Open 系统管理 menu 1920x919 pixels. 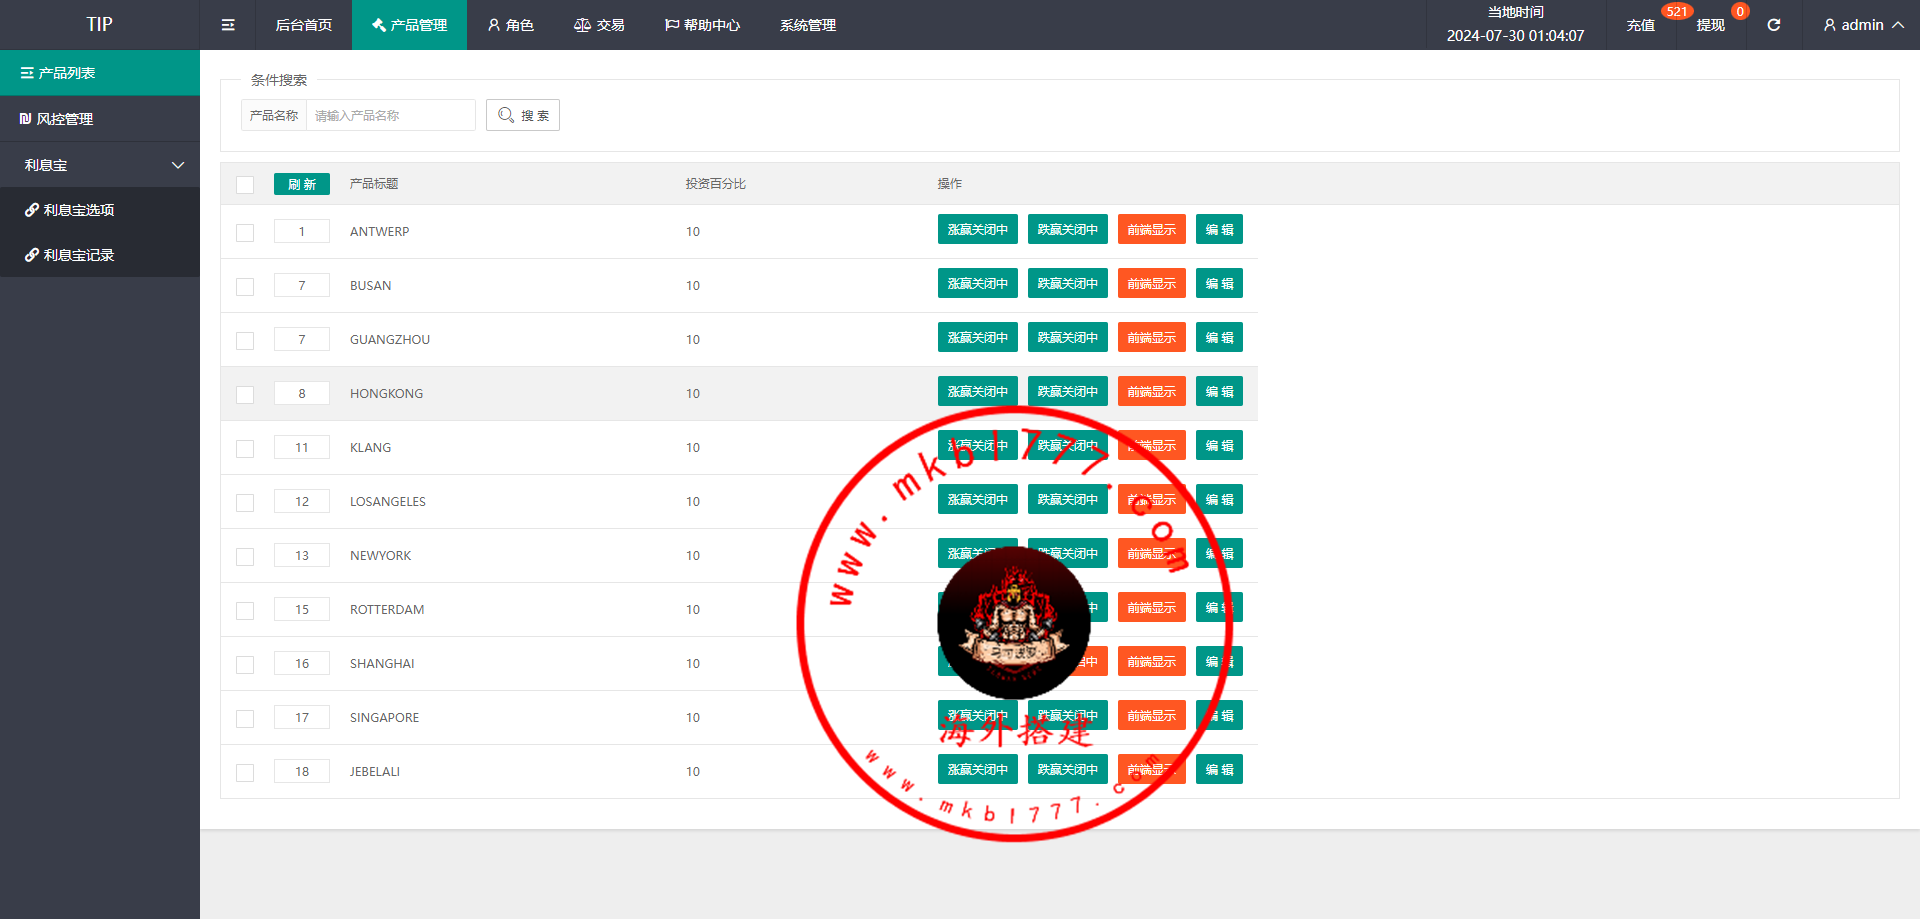coord(808,25)
